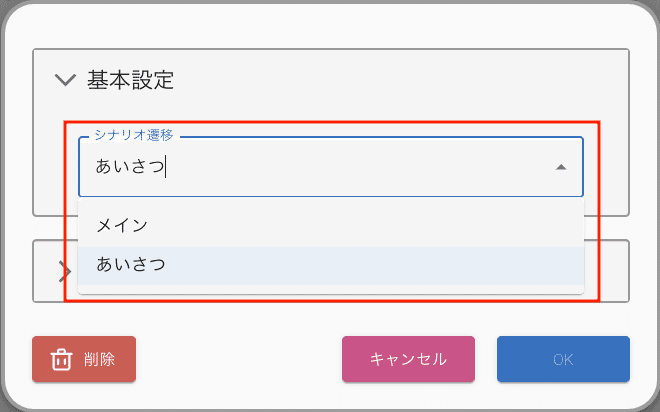Screen dimensions: 660x412
Task: Delete the item via the trash button
Action: tap(84, 359)
